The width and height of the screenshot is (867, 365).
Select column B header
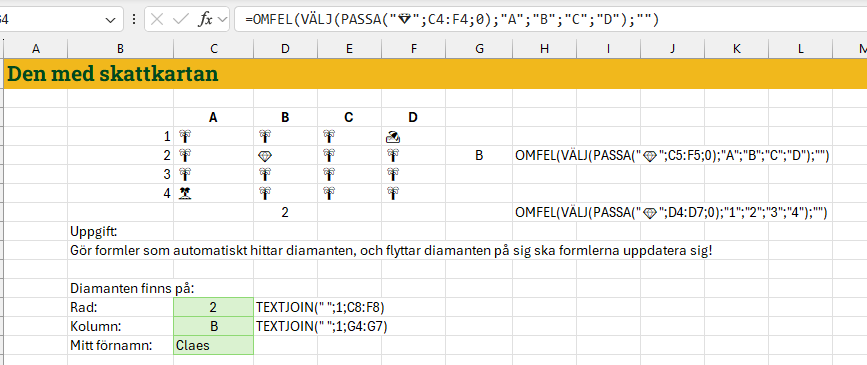[x=120, y=49]
